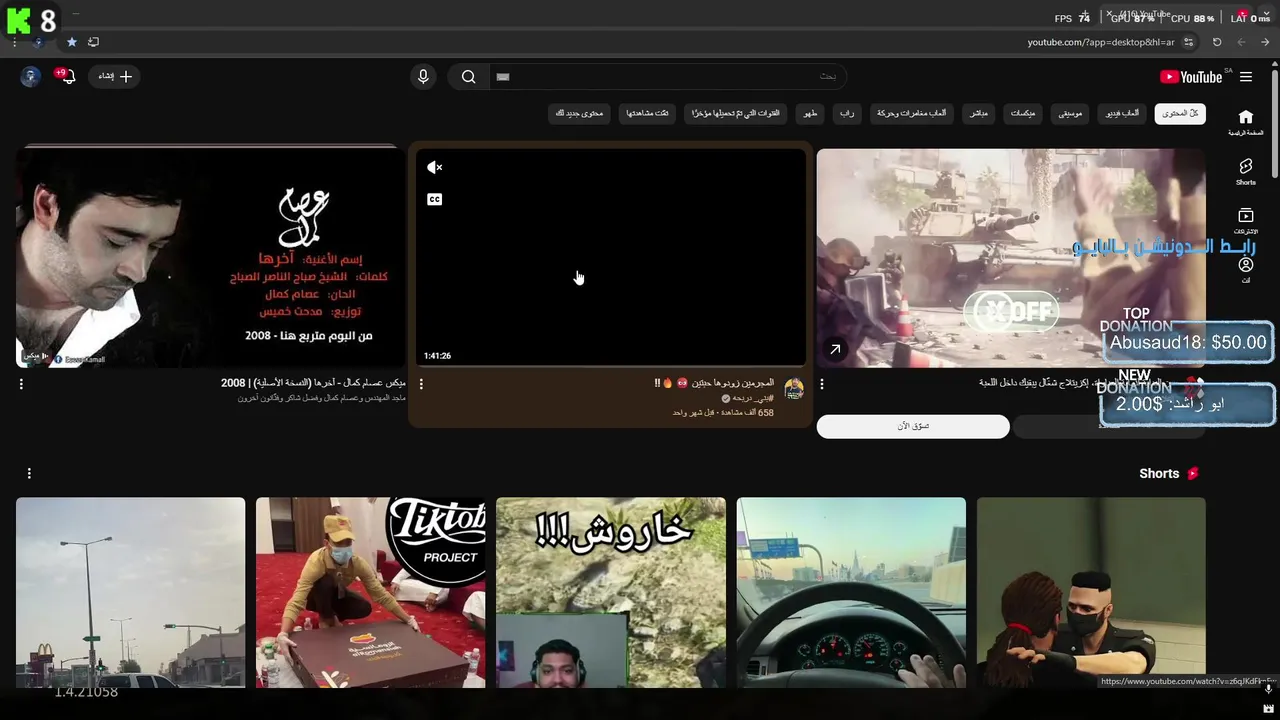Select the recently uploaded channels chip
The image size is (1280, 720).
coord(736,113)
